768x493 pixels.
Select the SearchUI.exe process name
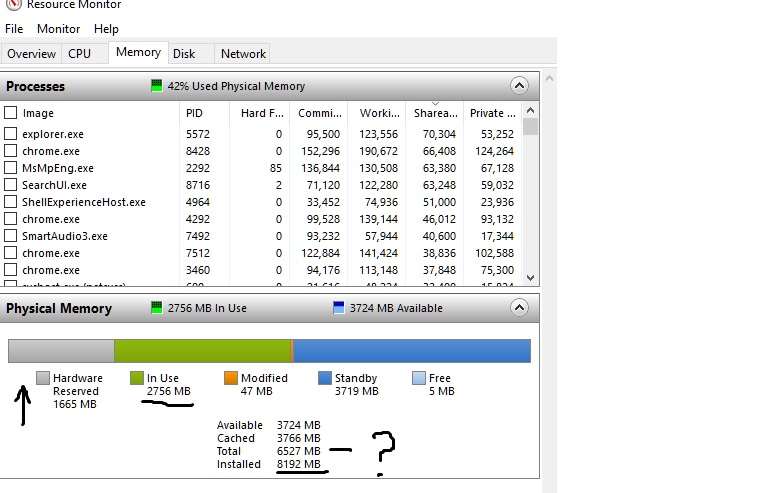54,185
